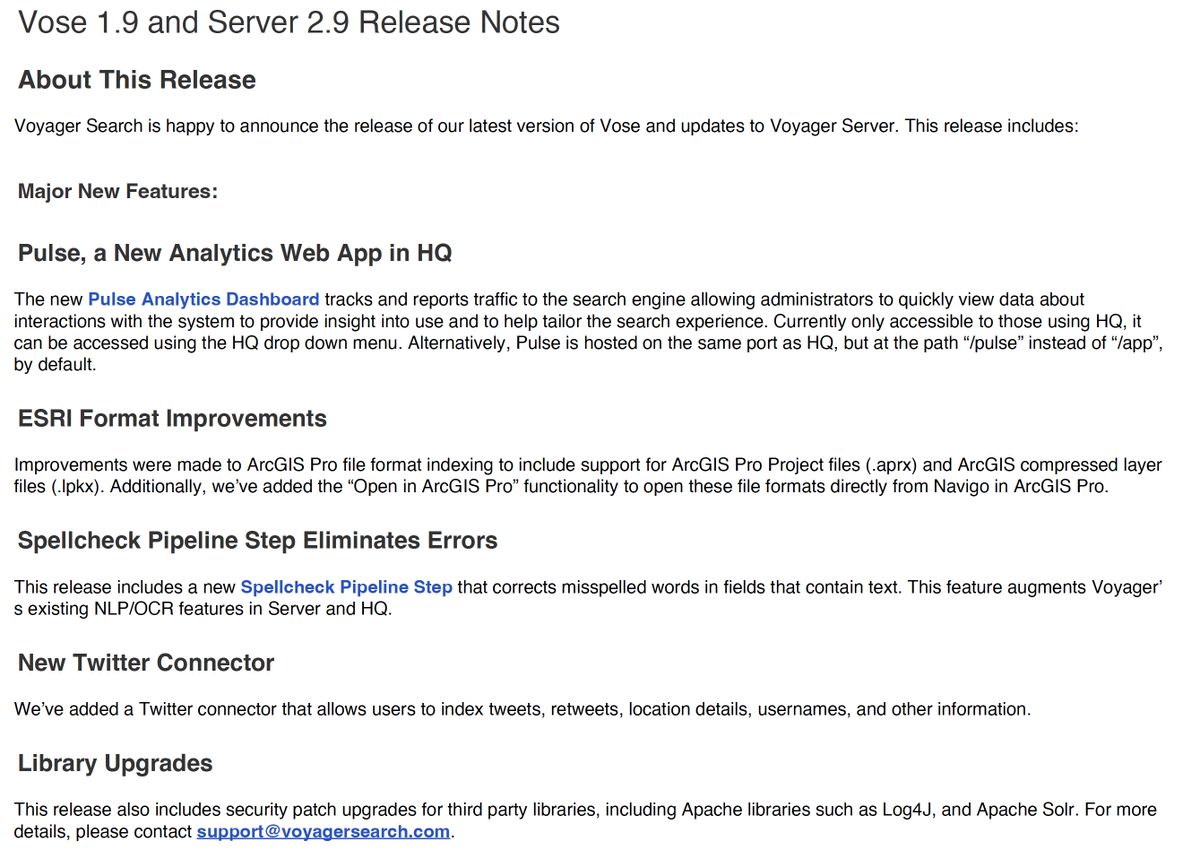1200x850 pixels.
Task: Click the line starting 'This release also includes security patch'
Action: coord(585,809)
